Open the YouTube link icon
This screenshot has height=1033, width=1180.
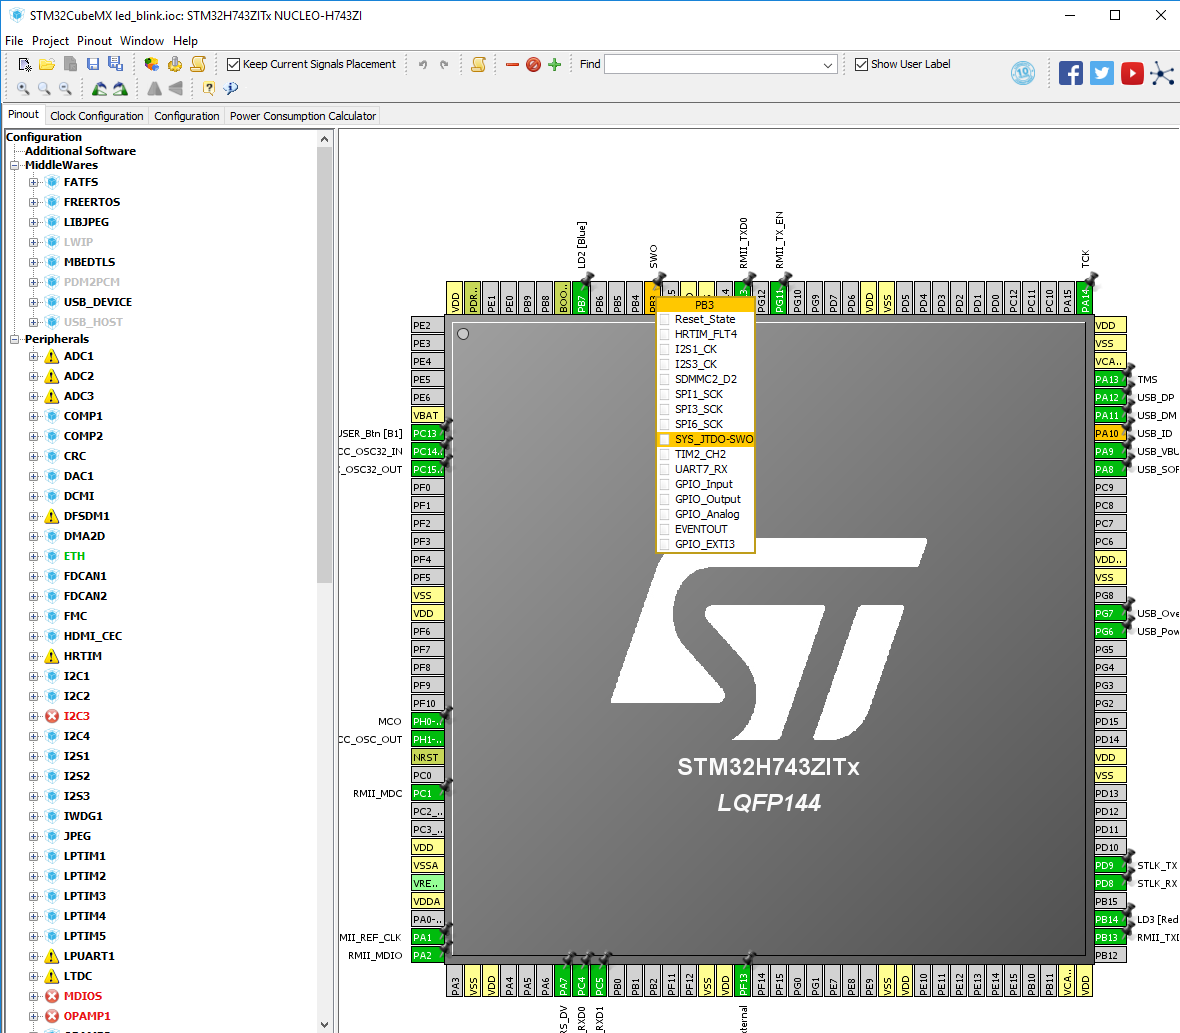1132,73
